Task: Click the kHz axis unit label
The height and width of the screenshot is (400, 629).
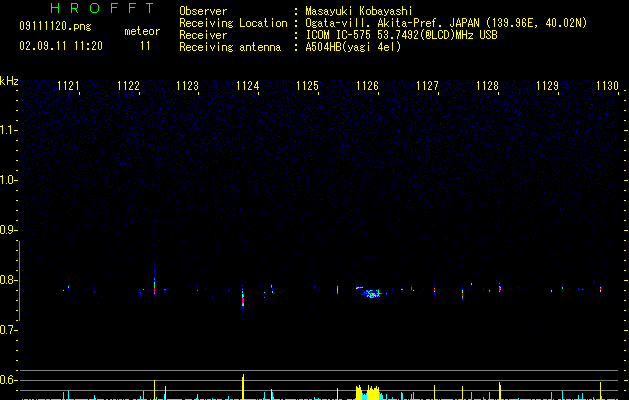Action: tap(9, 81)
